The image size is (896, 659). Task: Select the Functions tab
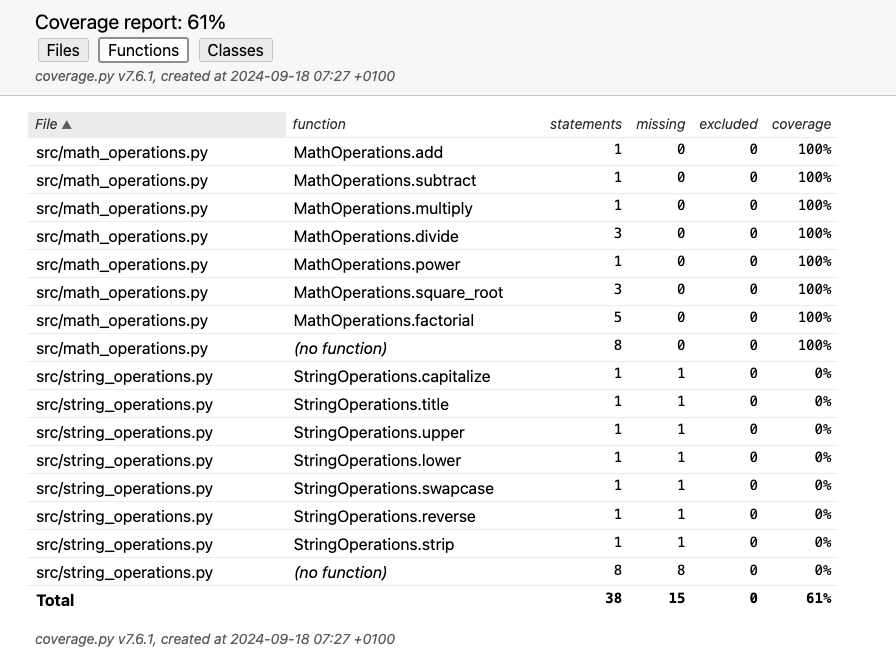point(143,50)
